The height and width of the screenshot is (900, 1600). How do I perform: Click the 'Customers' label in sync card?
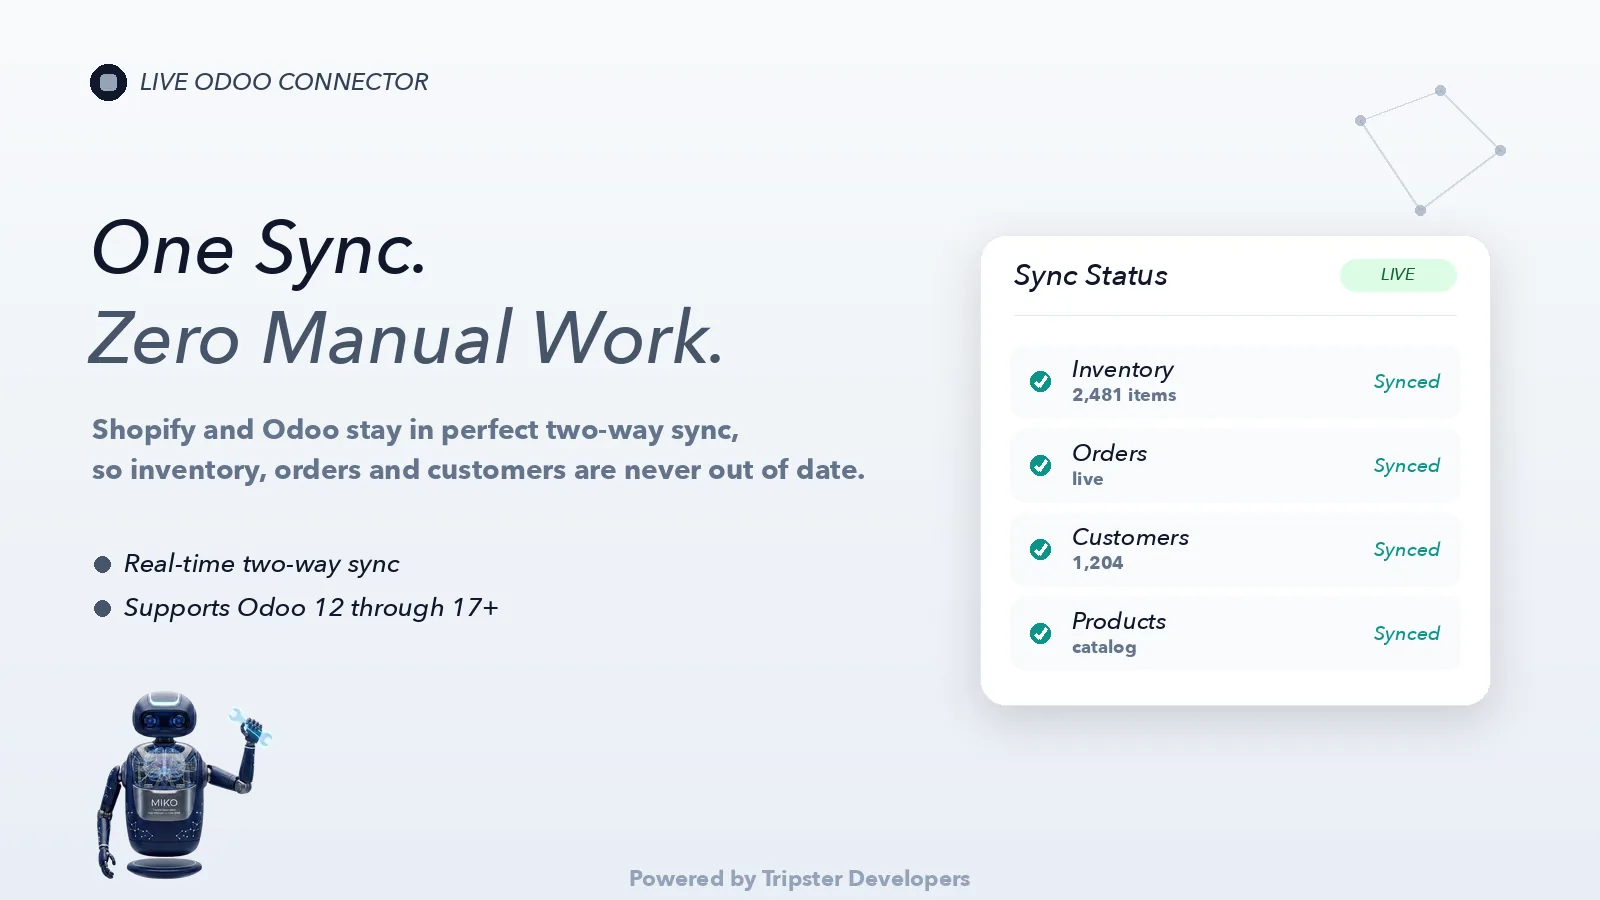pyautogui.click(x=1130, y=537)
